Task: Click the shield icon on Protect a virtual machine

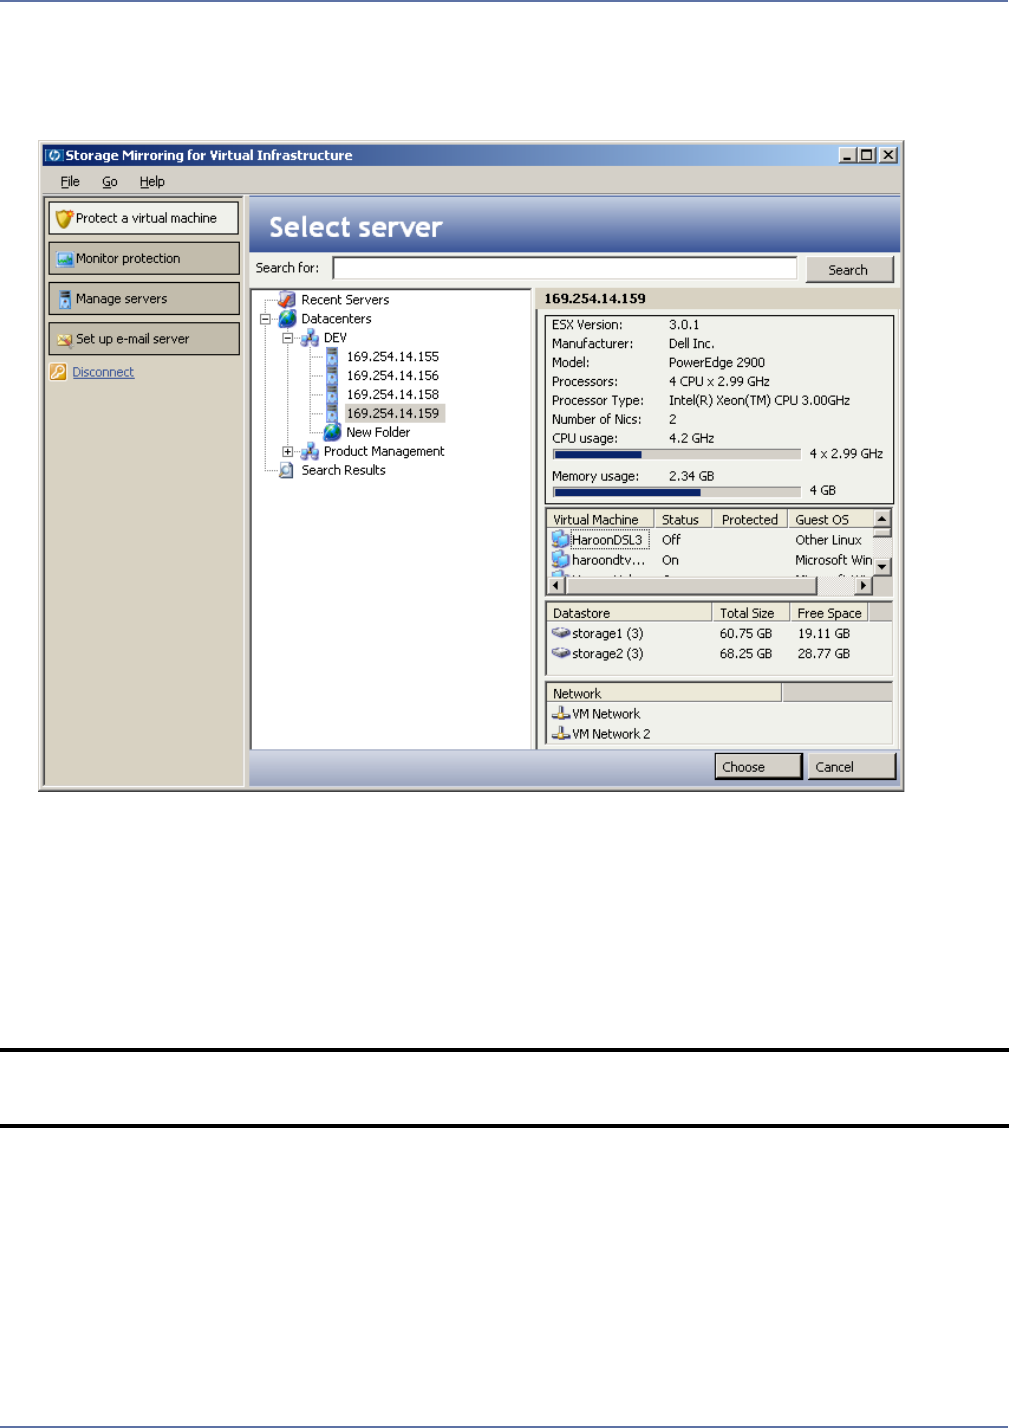Action: (65, 218)
